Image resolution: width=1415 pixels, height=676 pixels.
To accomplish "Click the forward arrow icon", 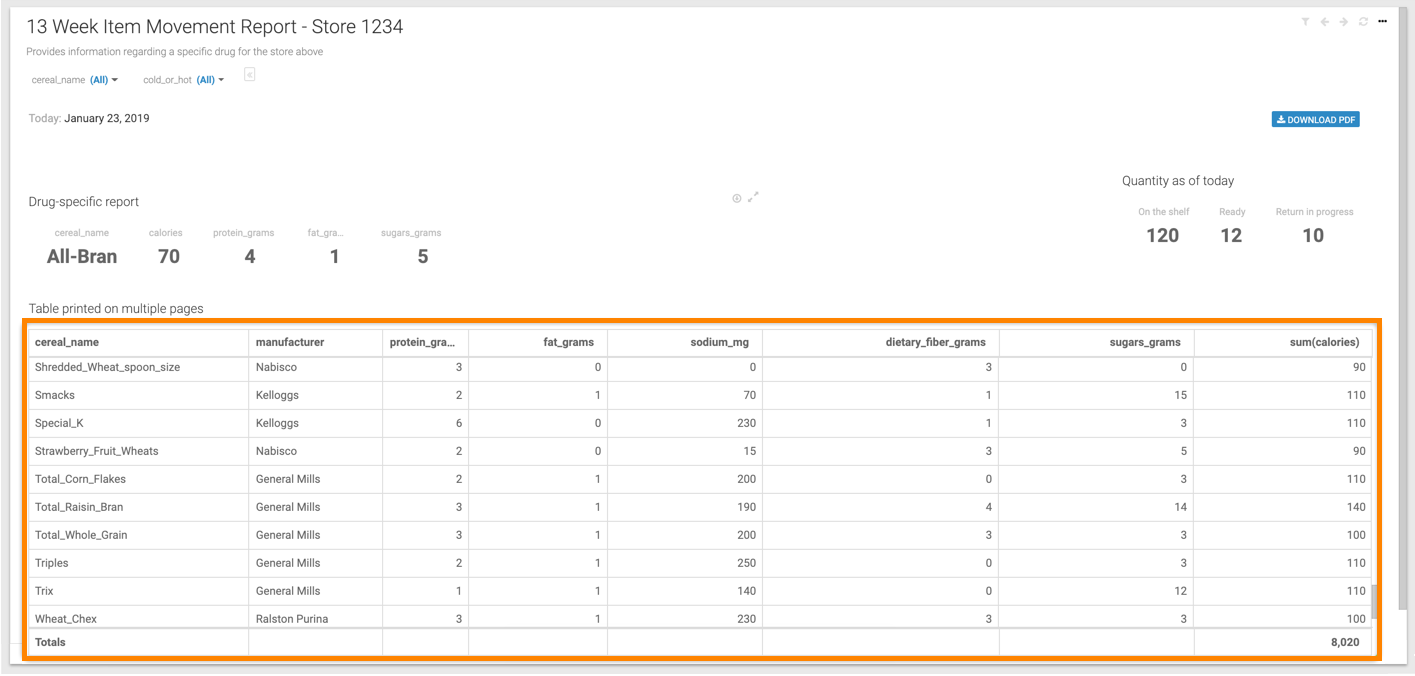I will click(1344, 22).
